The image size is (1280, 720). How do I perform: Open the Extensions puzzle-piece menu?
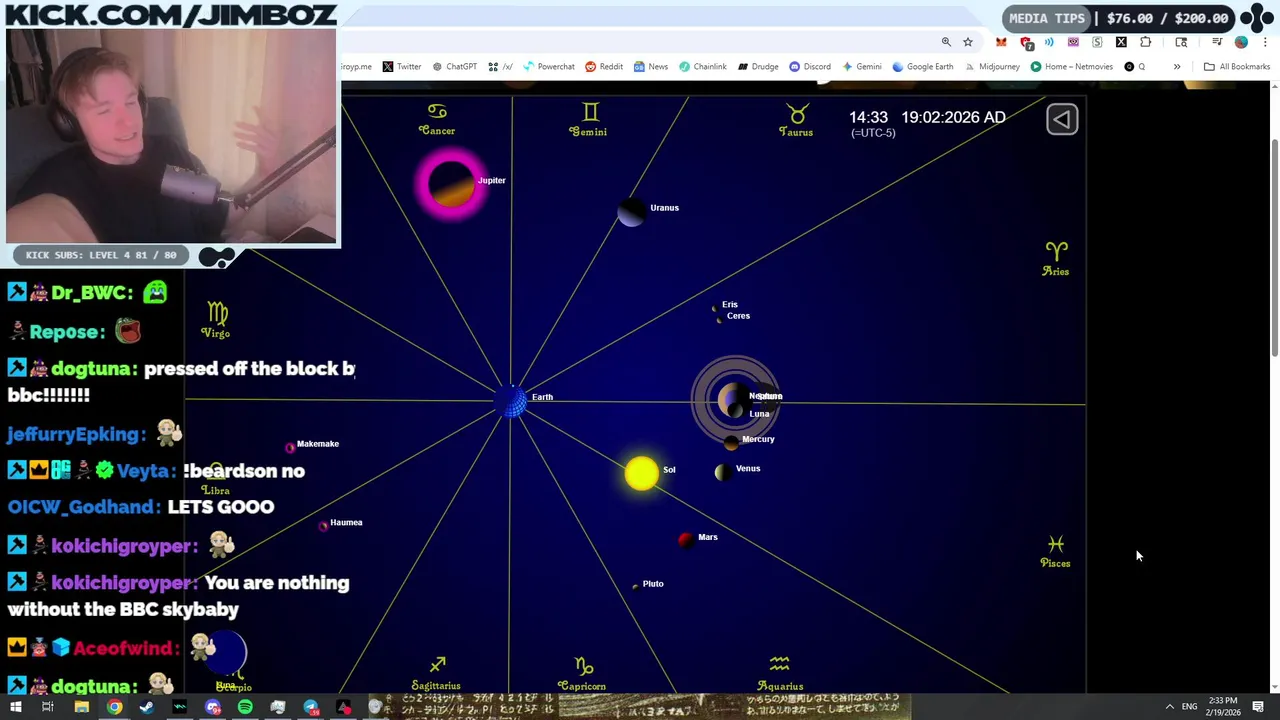(1146, 42)
